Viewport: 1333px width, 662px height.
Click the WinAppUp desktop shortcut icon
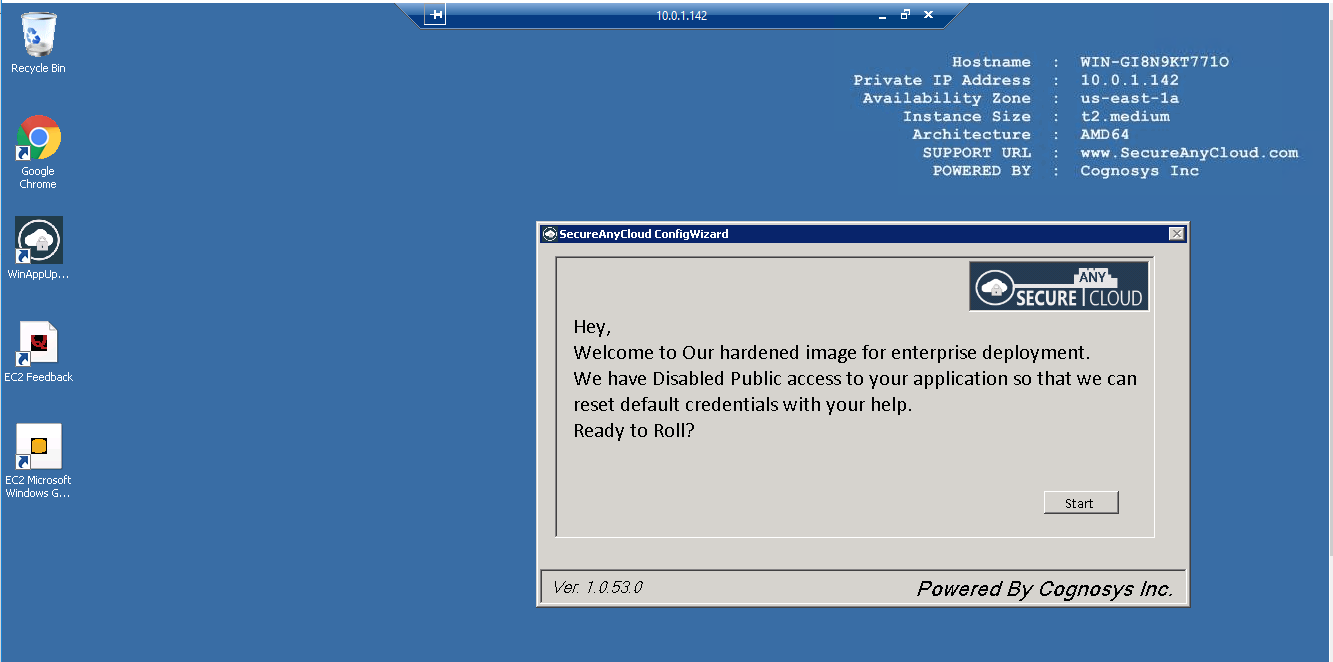(38, 241)
